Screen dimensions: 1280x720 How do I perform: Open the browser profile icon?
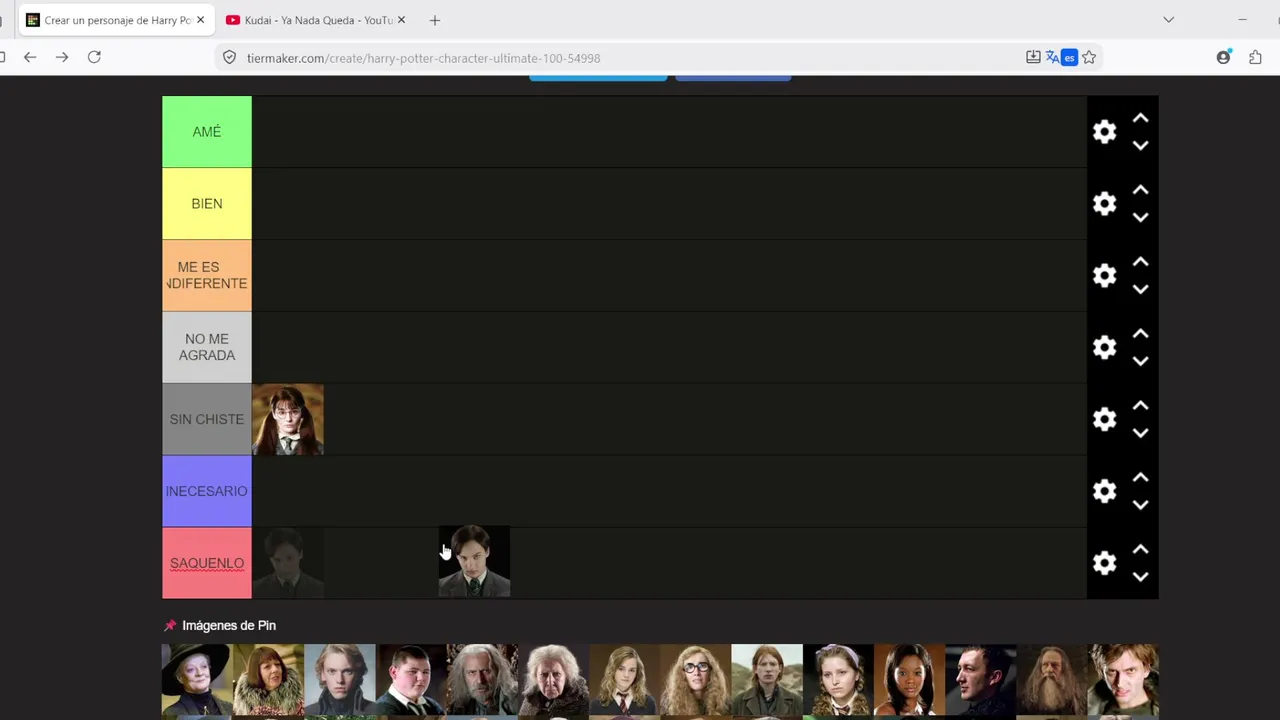(x=1223, y=58)
